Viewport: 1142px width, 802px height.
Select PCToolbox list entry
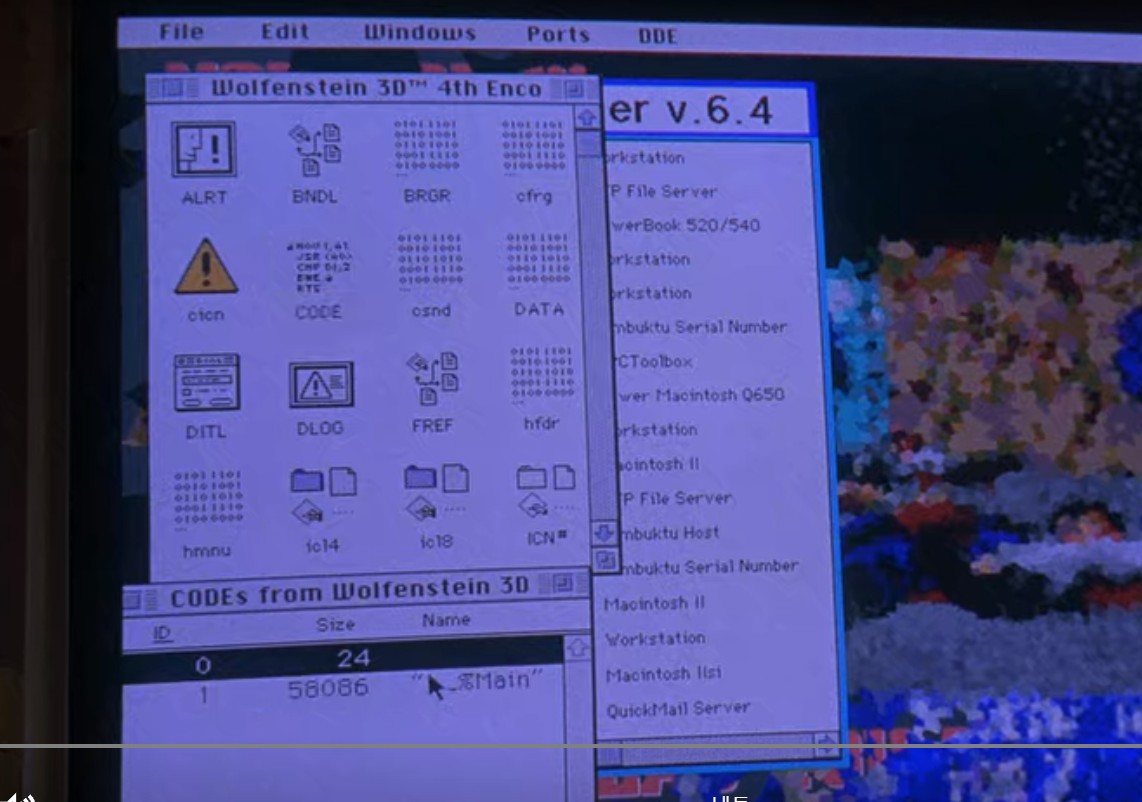(x=653, y=361)
